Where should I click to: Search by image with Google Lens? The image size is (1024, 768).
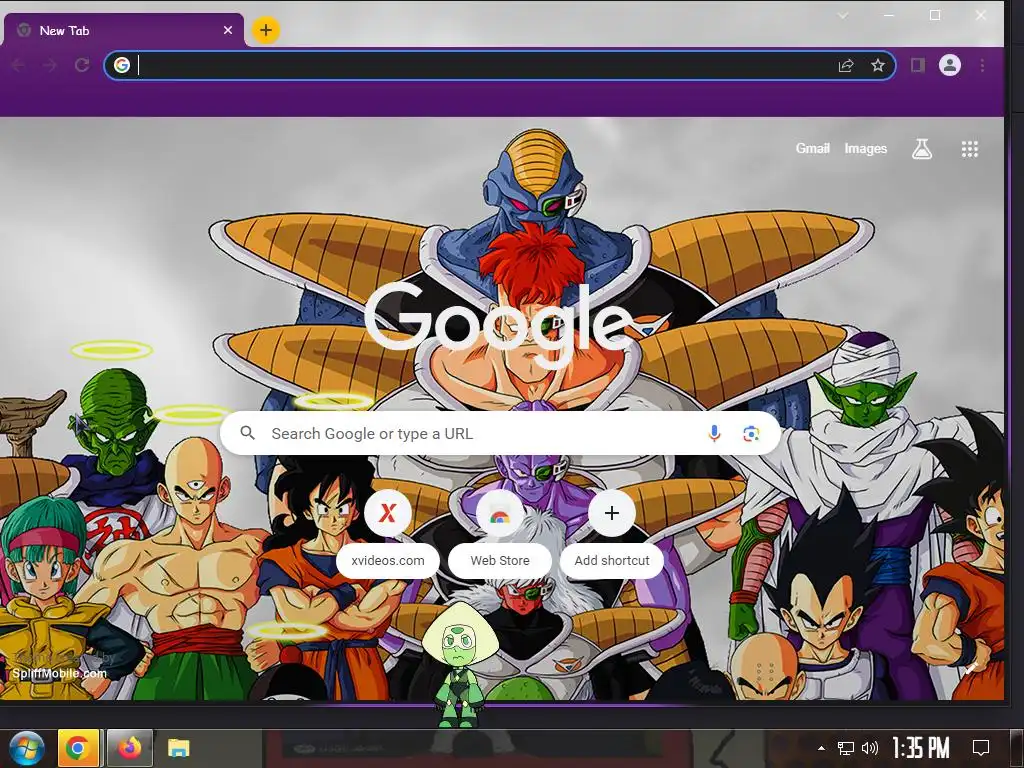pyautogui.click(x=751, y=434)
